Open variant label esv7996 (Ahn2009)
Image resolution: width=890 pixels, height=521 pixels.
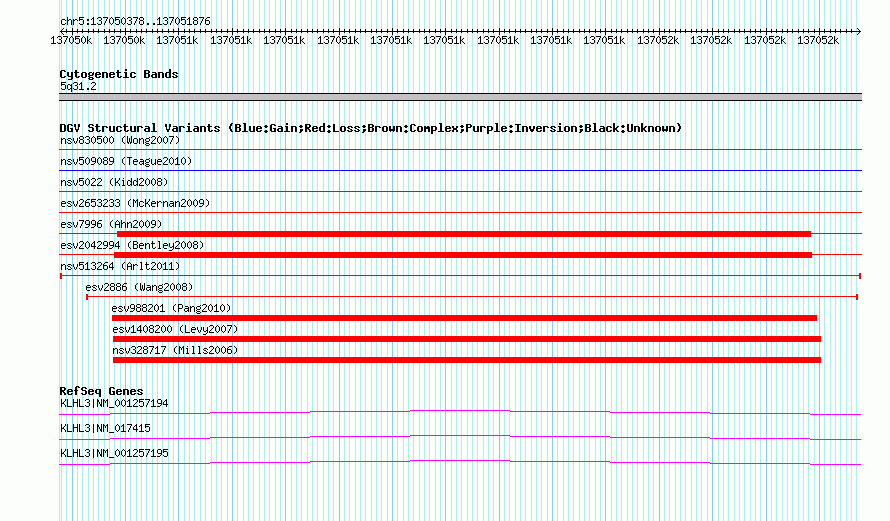point(111,224)
